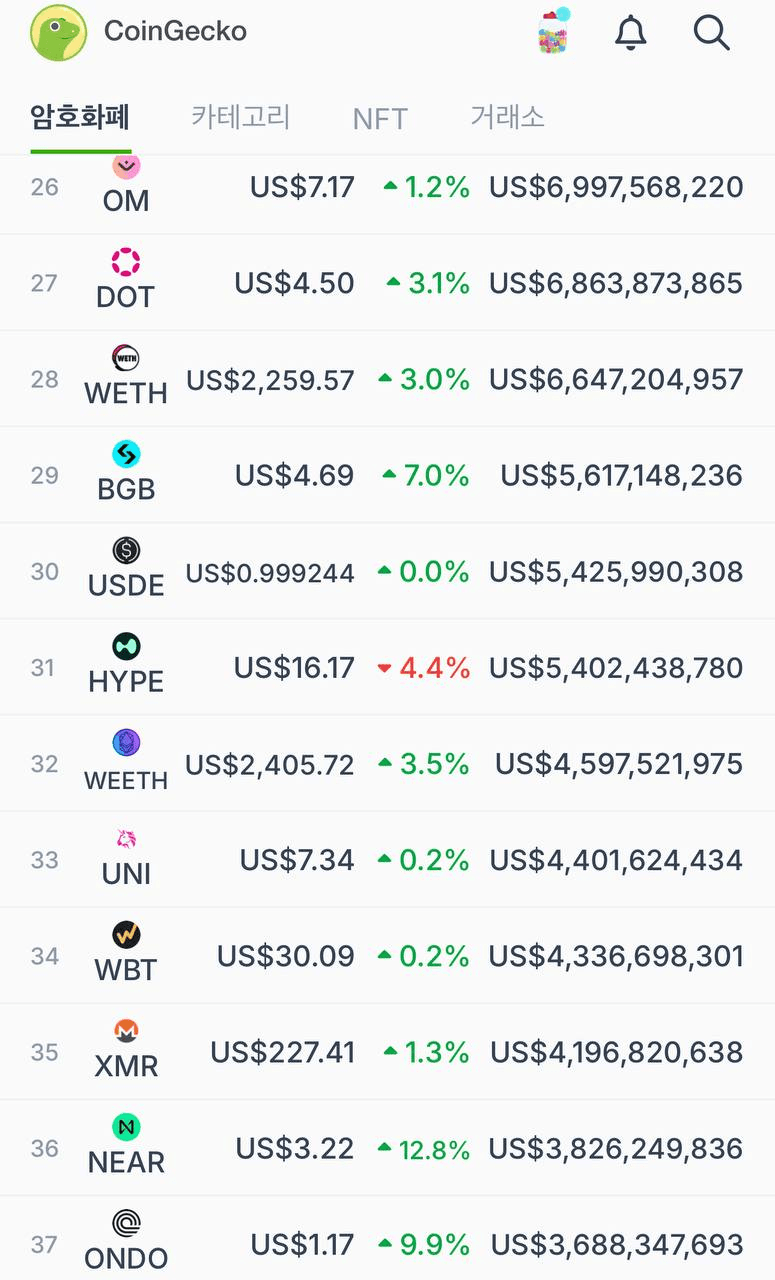Tap the Polkadot DOT coin icon
Screen dimensions: 775x1280
126,263
